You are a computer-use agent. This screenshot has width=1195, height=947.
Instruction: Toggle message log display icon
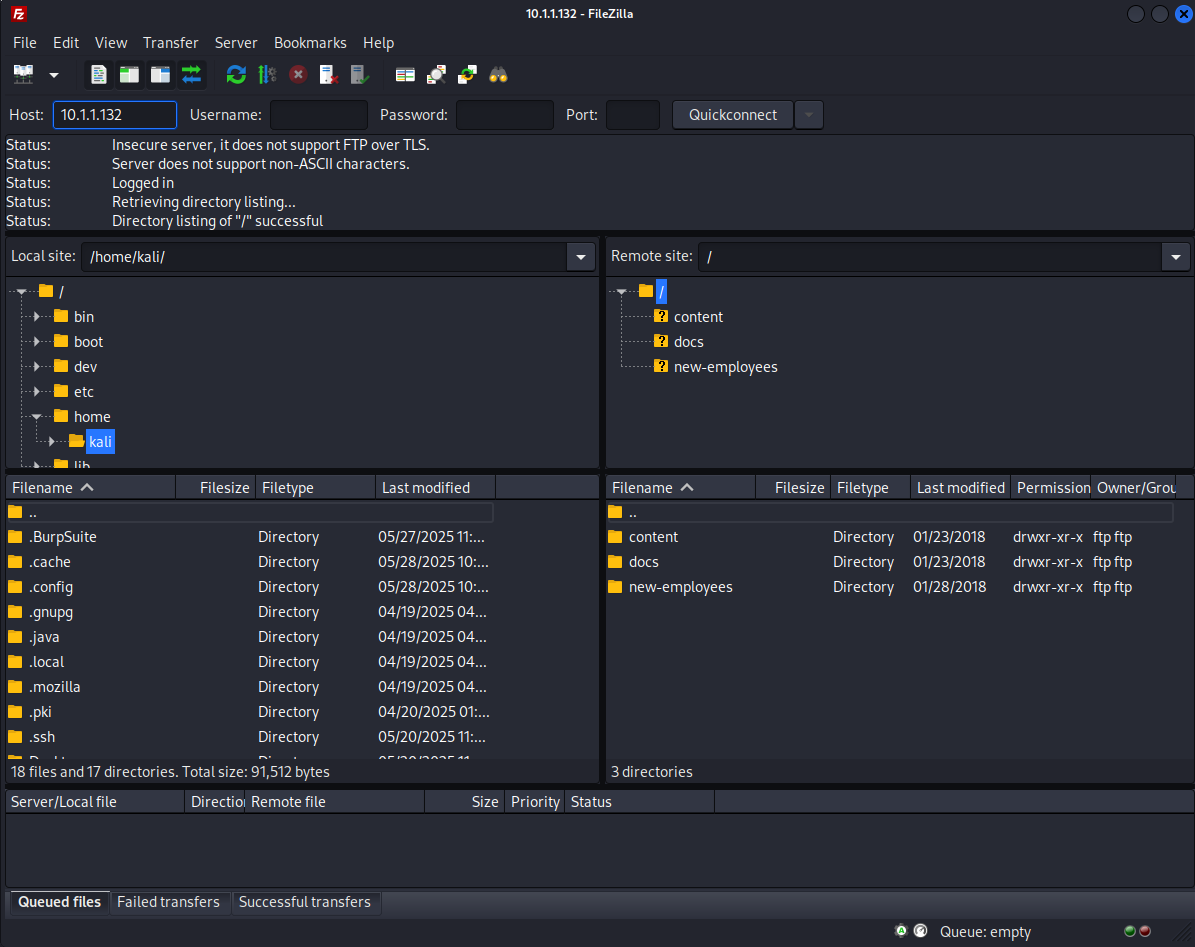click(x=98, y=74)
